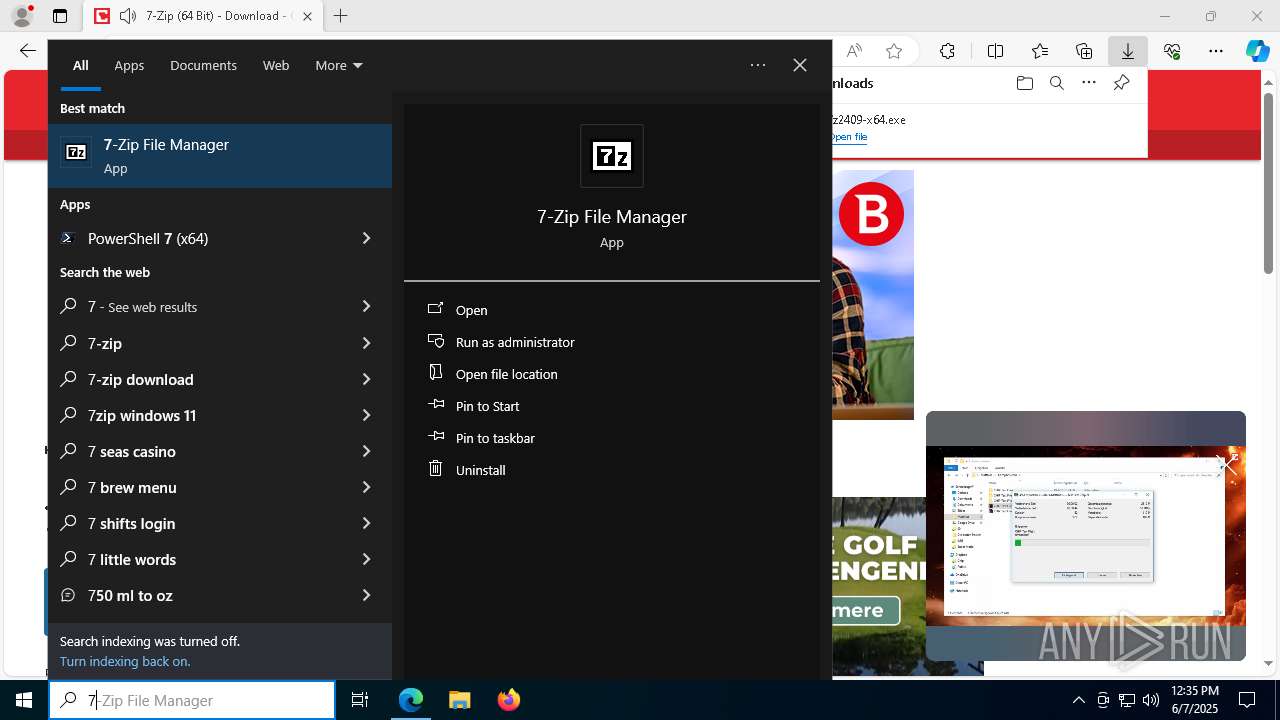Add this page to favorites star
Viewport: 1280px width, 720px height.
(x=894, y=51)
